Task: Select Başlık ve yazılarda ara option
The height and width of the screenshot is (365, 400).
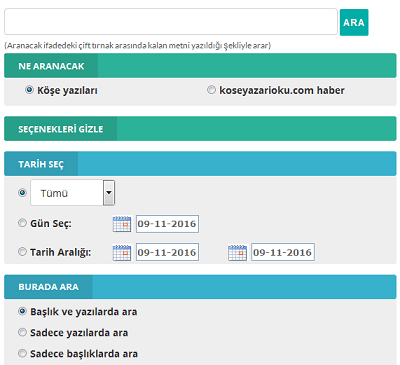Action: 22,311
